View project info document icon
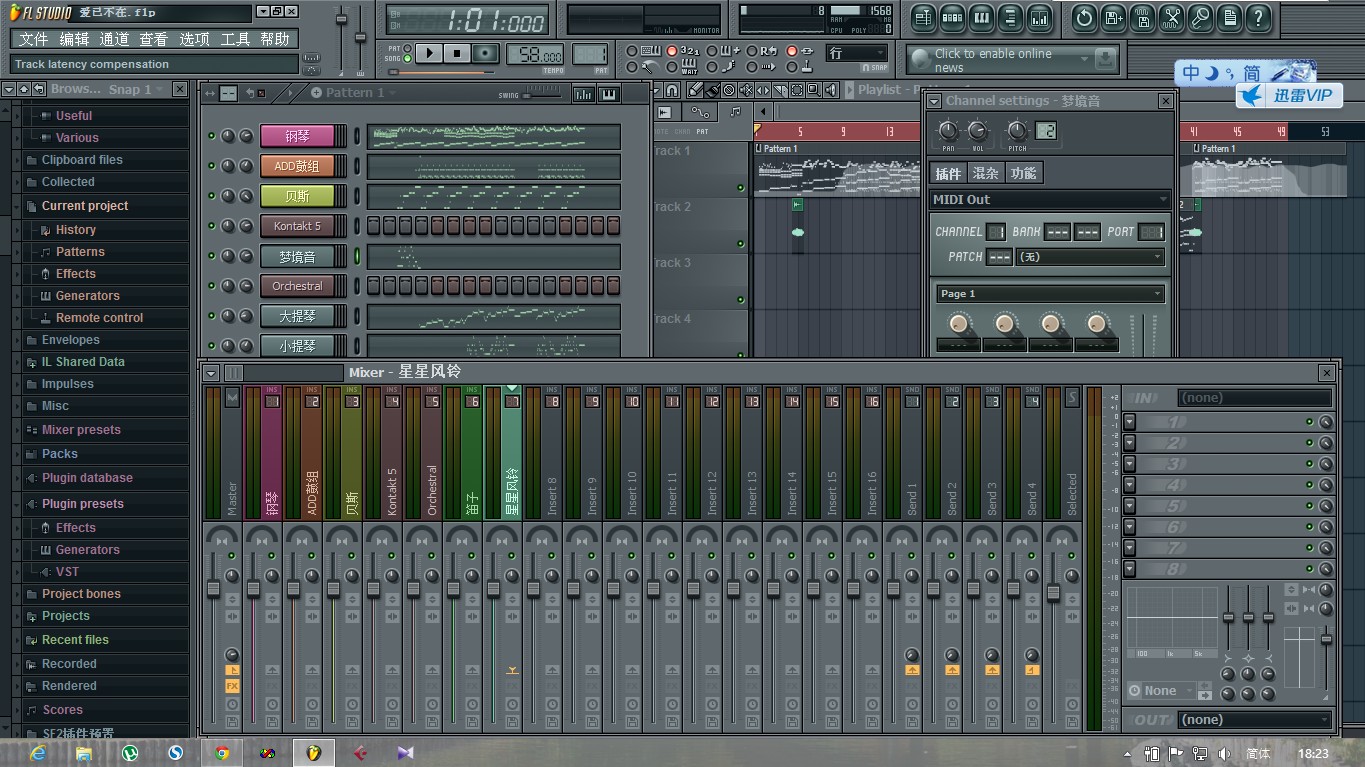This screenshot has width=1365, height=767. [1229, 17]
